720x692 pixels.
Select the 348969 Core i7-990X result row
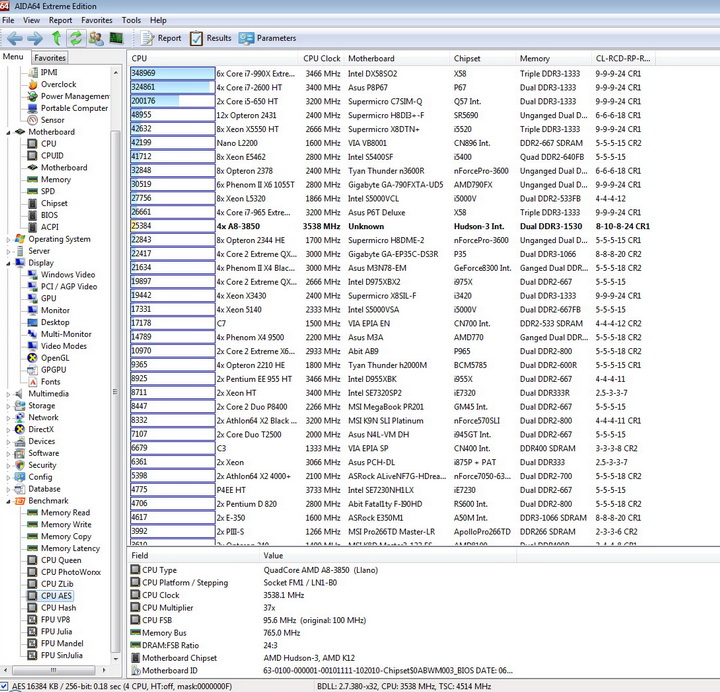(390, 73)
